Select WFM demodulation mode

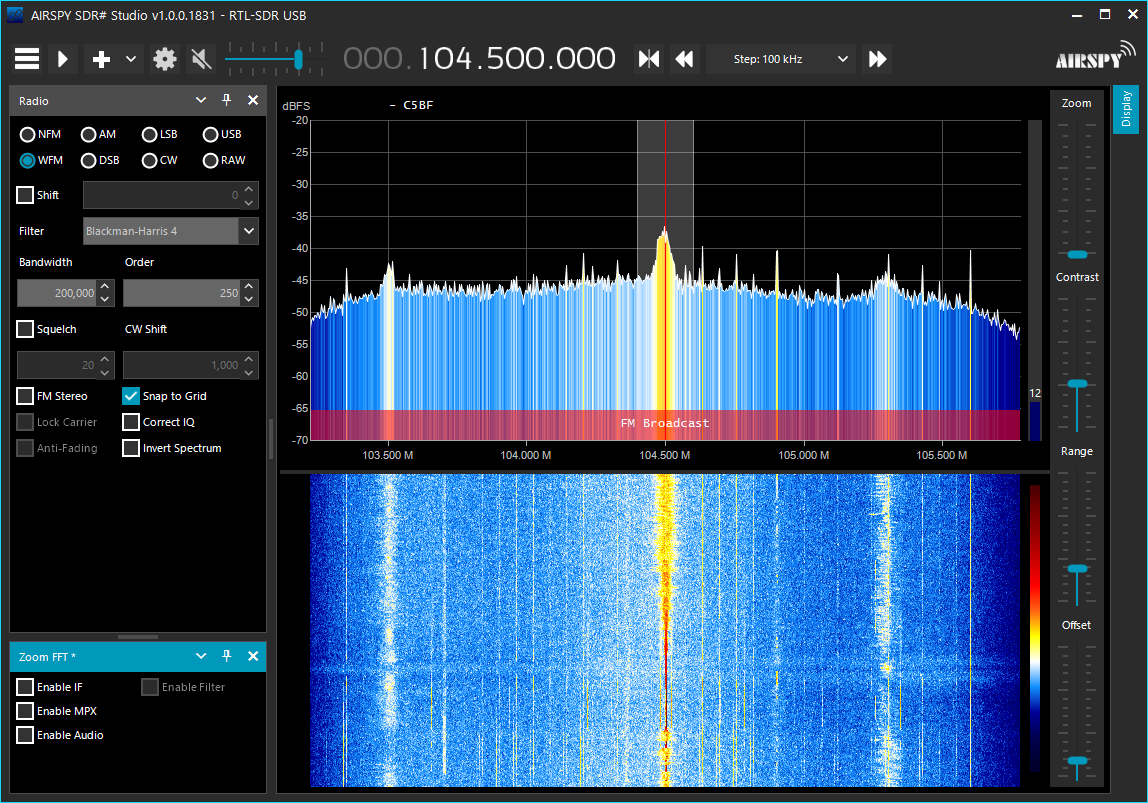point(41,160)
